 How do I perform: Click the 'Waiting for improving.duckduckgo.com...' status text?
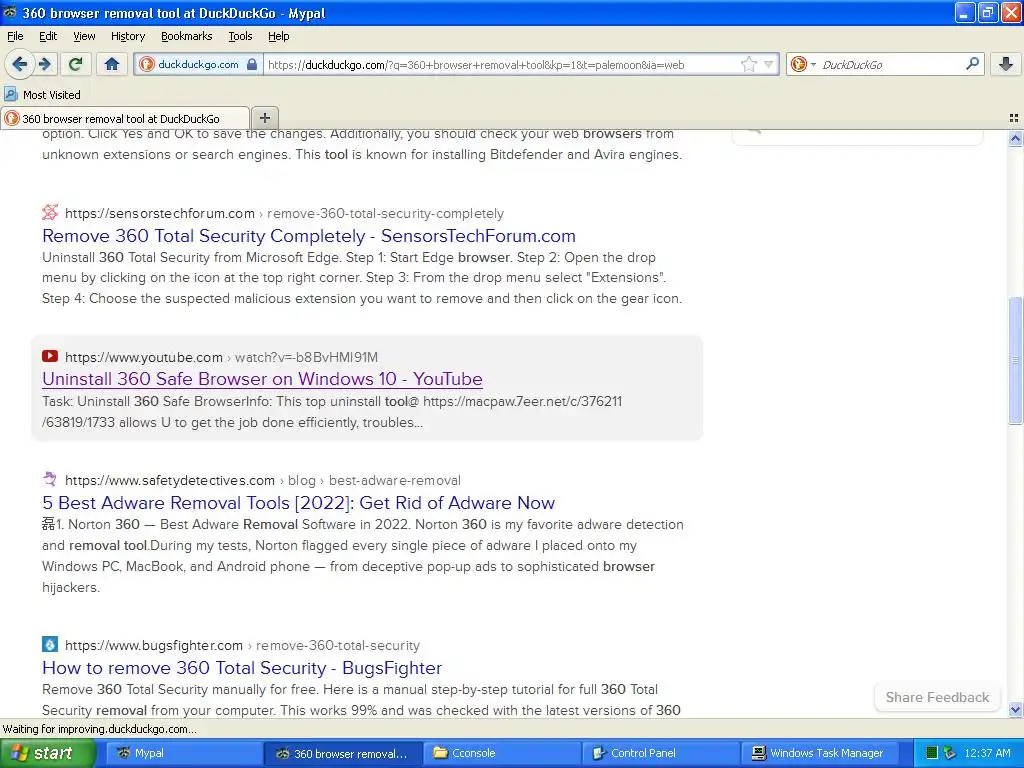pyautogui.click(x=99, y=729)
